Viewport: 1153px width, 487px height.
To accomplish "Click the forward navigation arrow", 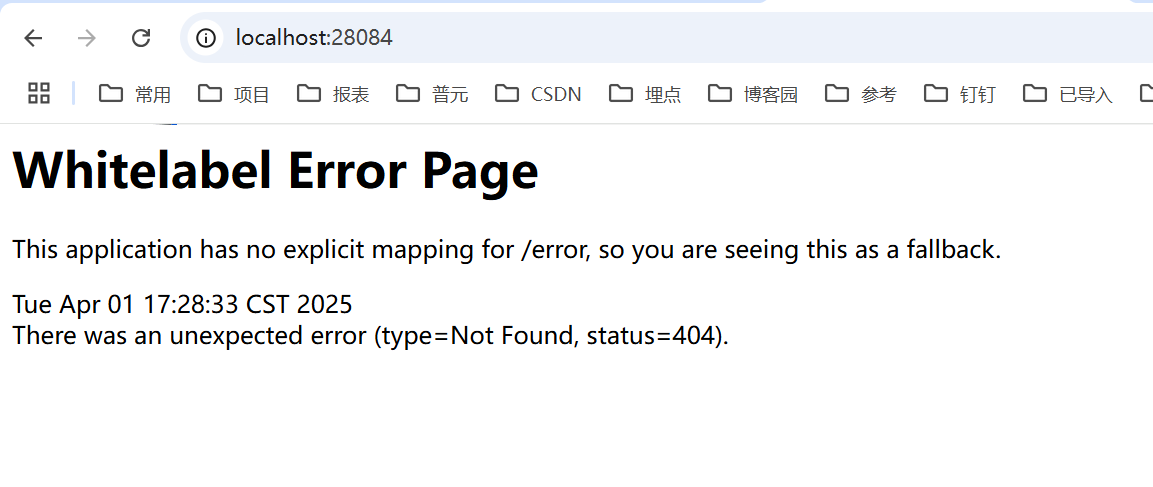I will point(88,38).
